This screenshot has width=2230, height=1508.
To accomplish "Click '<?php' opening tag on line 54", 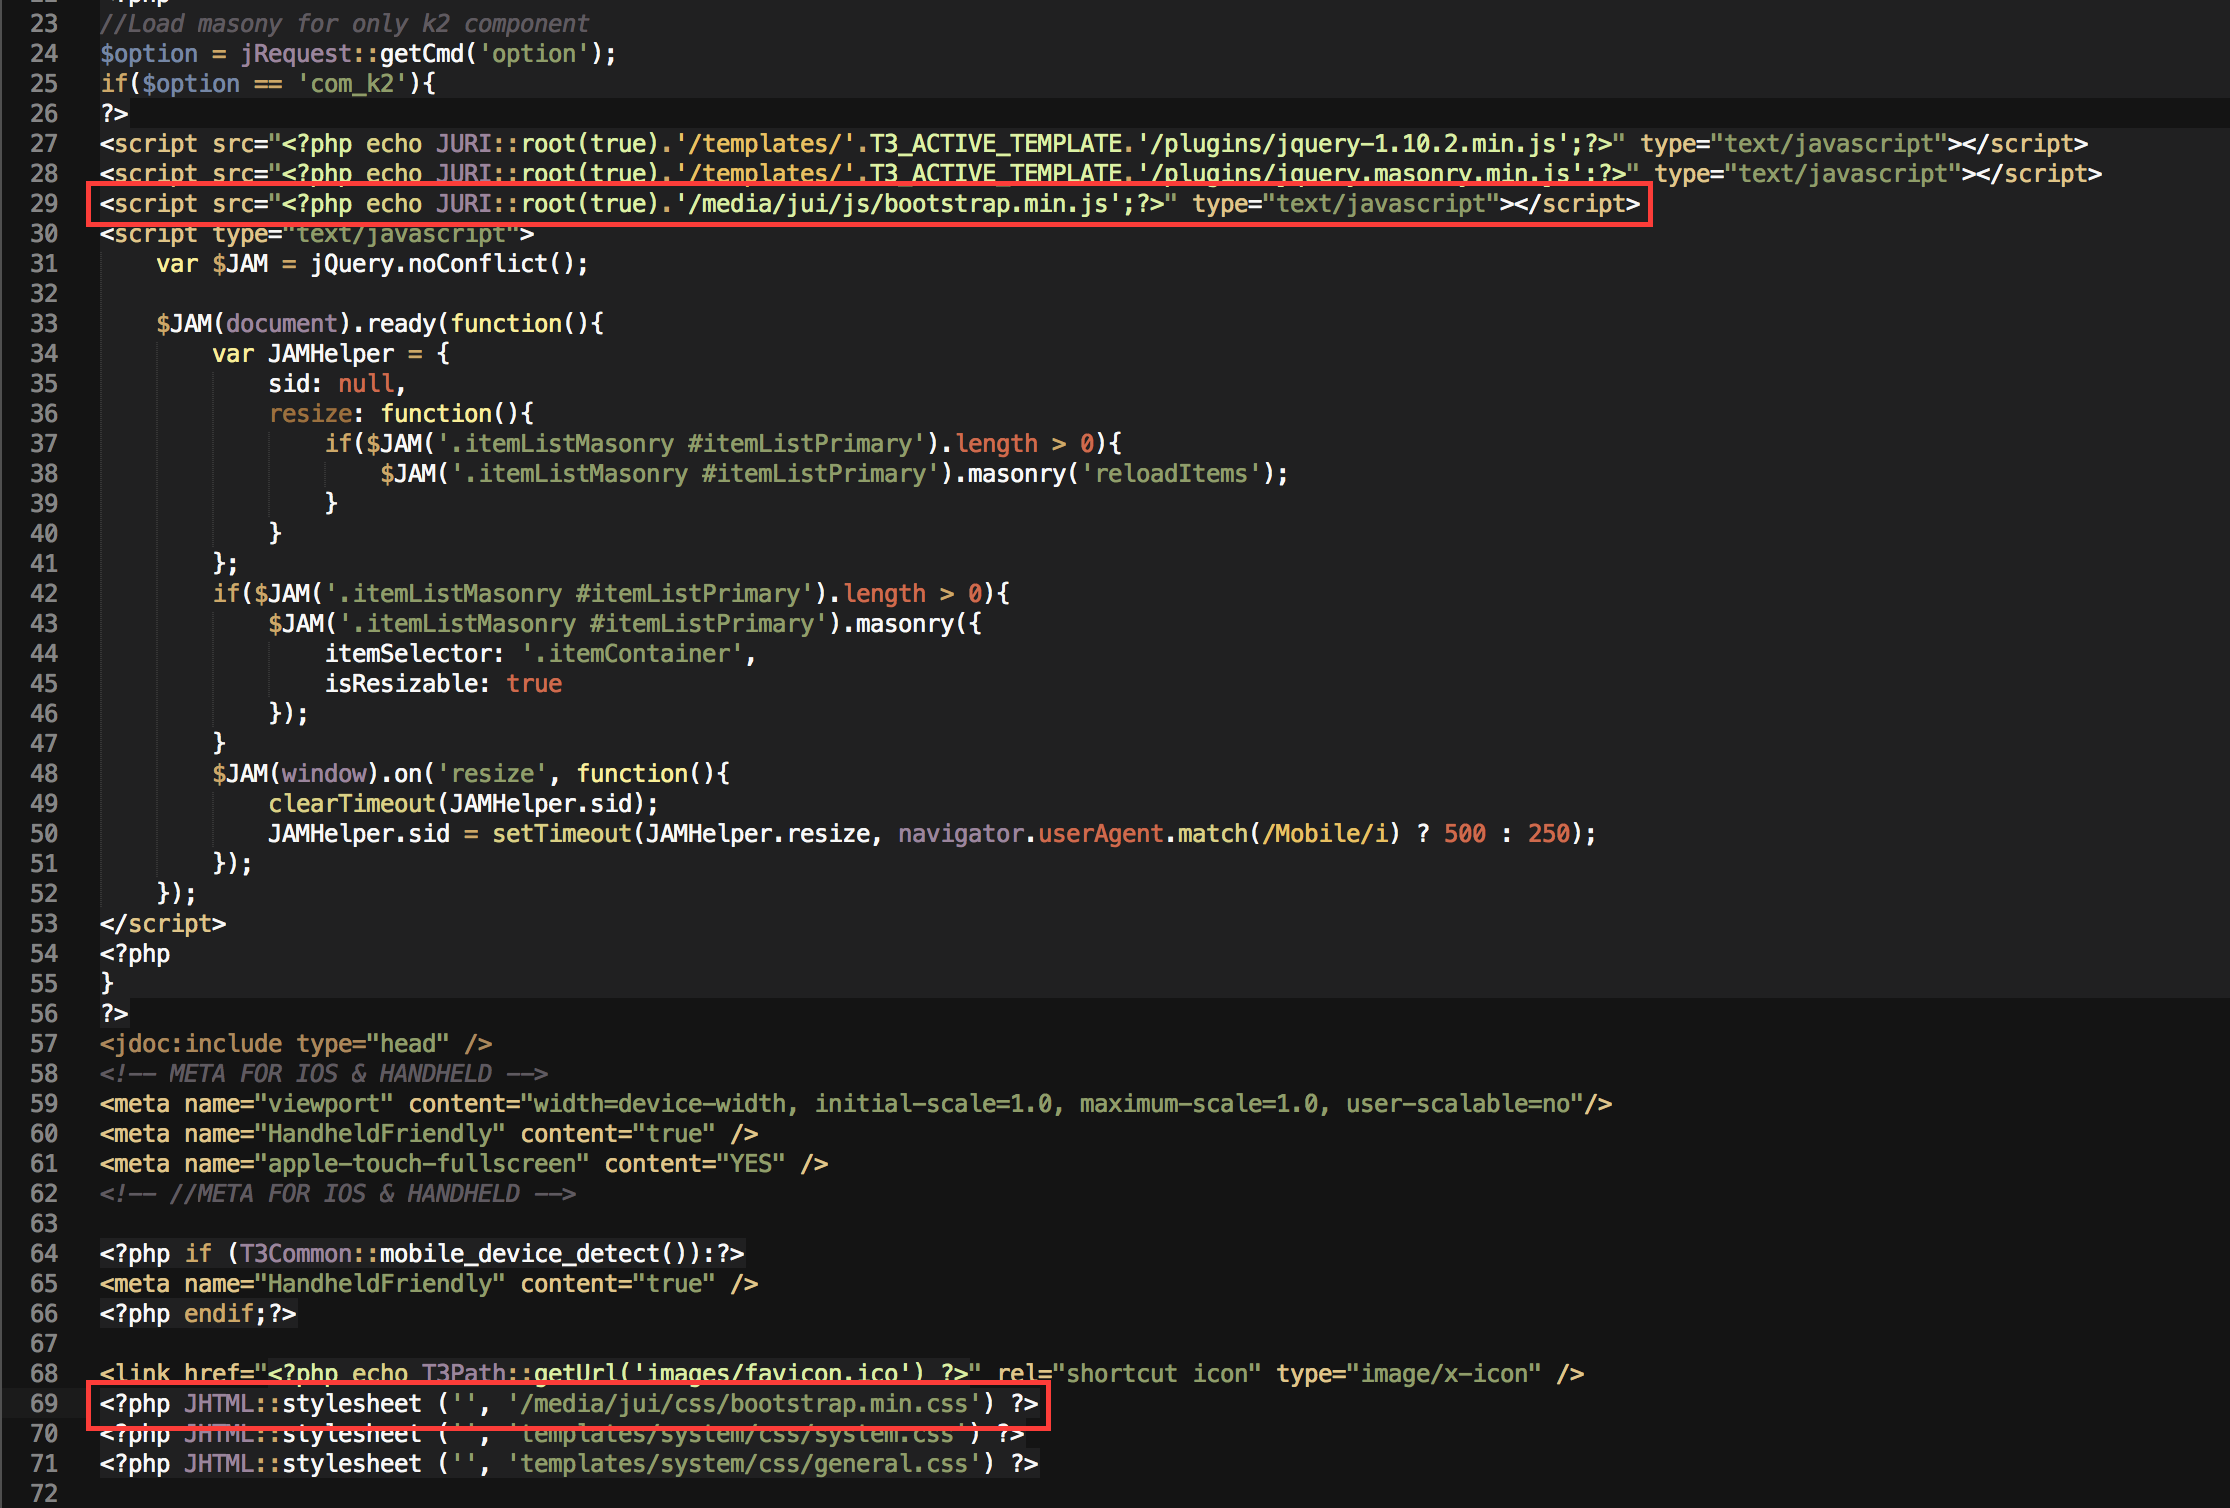I will [x=135, y=954].
